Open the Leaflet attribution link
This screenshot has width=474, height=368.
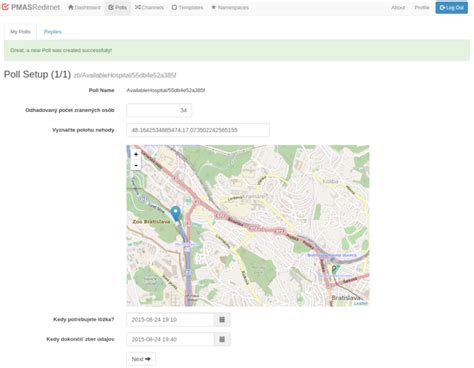point(361,303)
